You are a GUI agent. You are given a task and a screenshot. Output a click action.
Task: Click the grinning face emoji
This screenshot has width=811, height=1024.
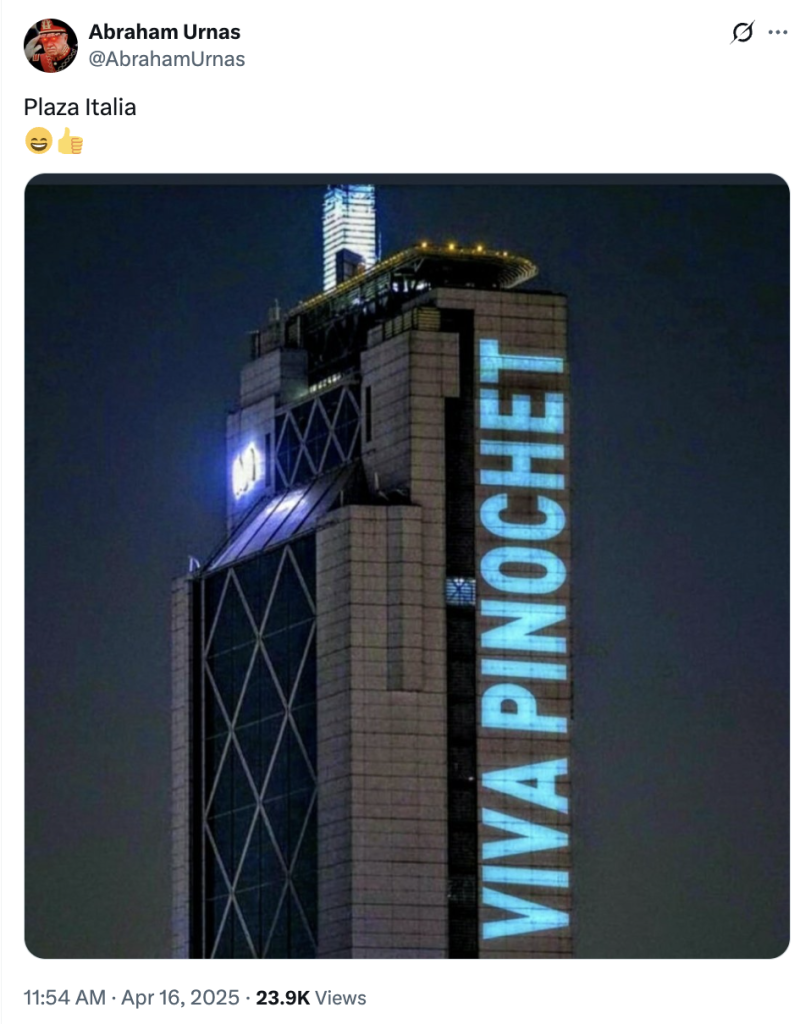[x=39, y=140]
